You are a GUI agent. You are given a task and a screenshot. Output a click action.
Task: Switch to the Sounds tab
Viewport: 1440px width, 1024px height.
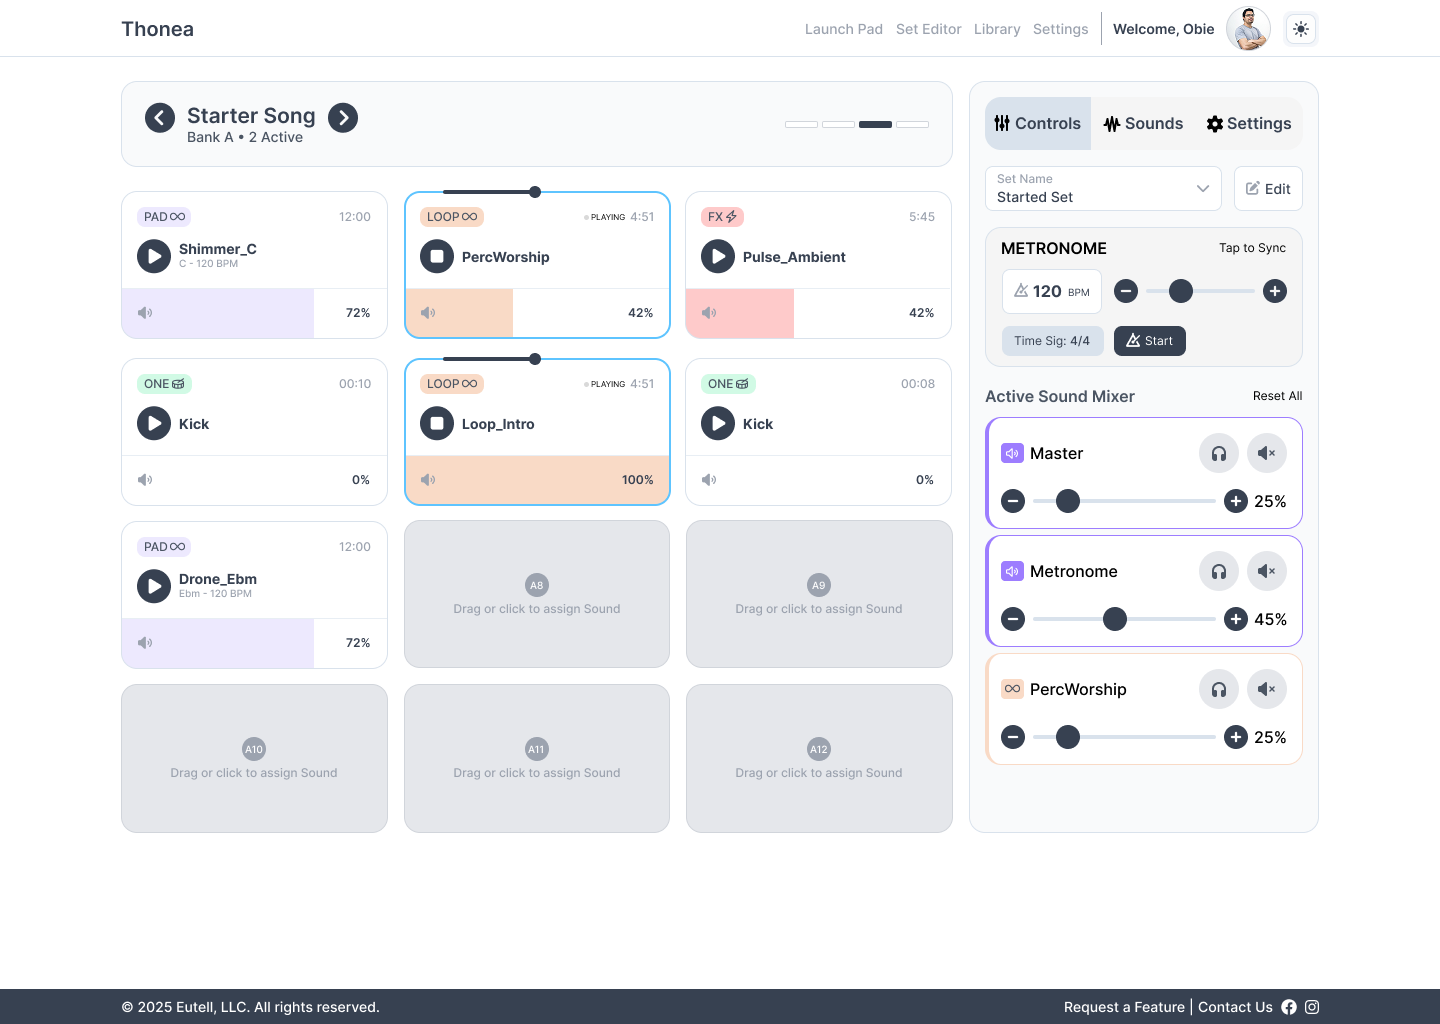click(x=1143, y=123)
